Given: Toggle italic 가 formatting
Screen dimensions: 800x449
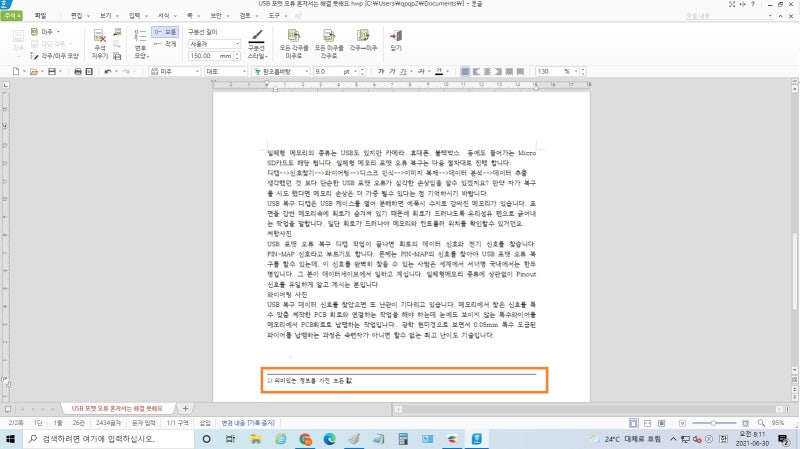Looking at the screenshot, I should click(392, 71).
